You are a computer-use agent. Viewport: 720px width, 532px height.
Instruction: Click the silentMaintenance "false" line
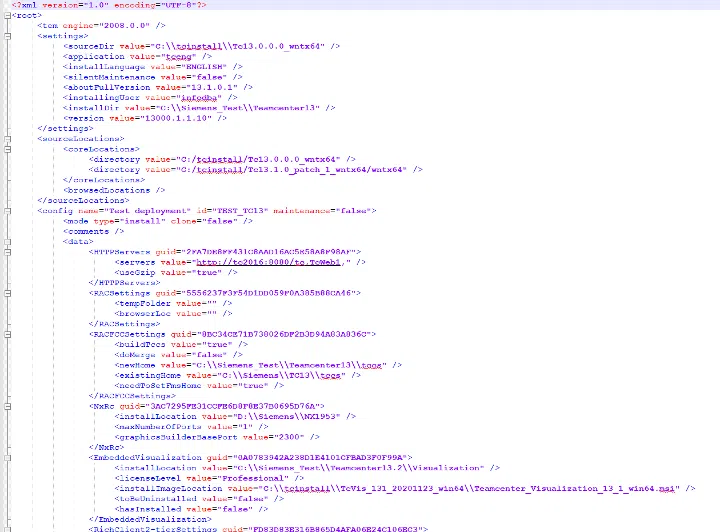point(153,77)
